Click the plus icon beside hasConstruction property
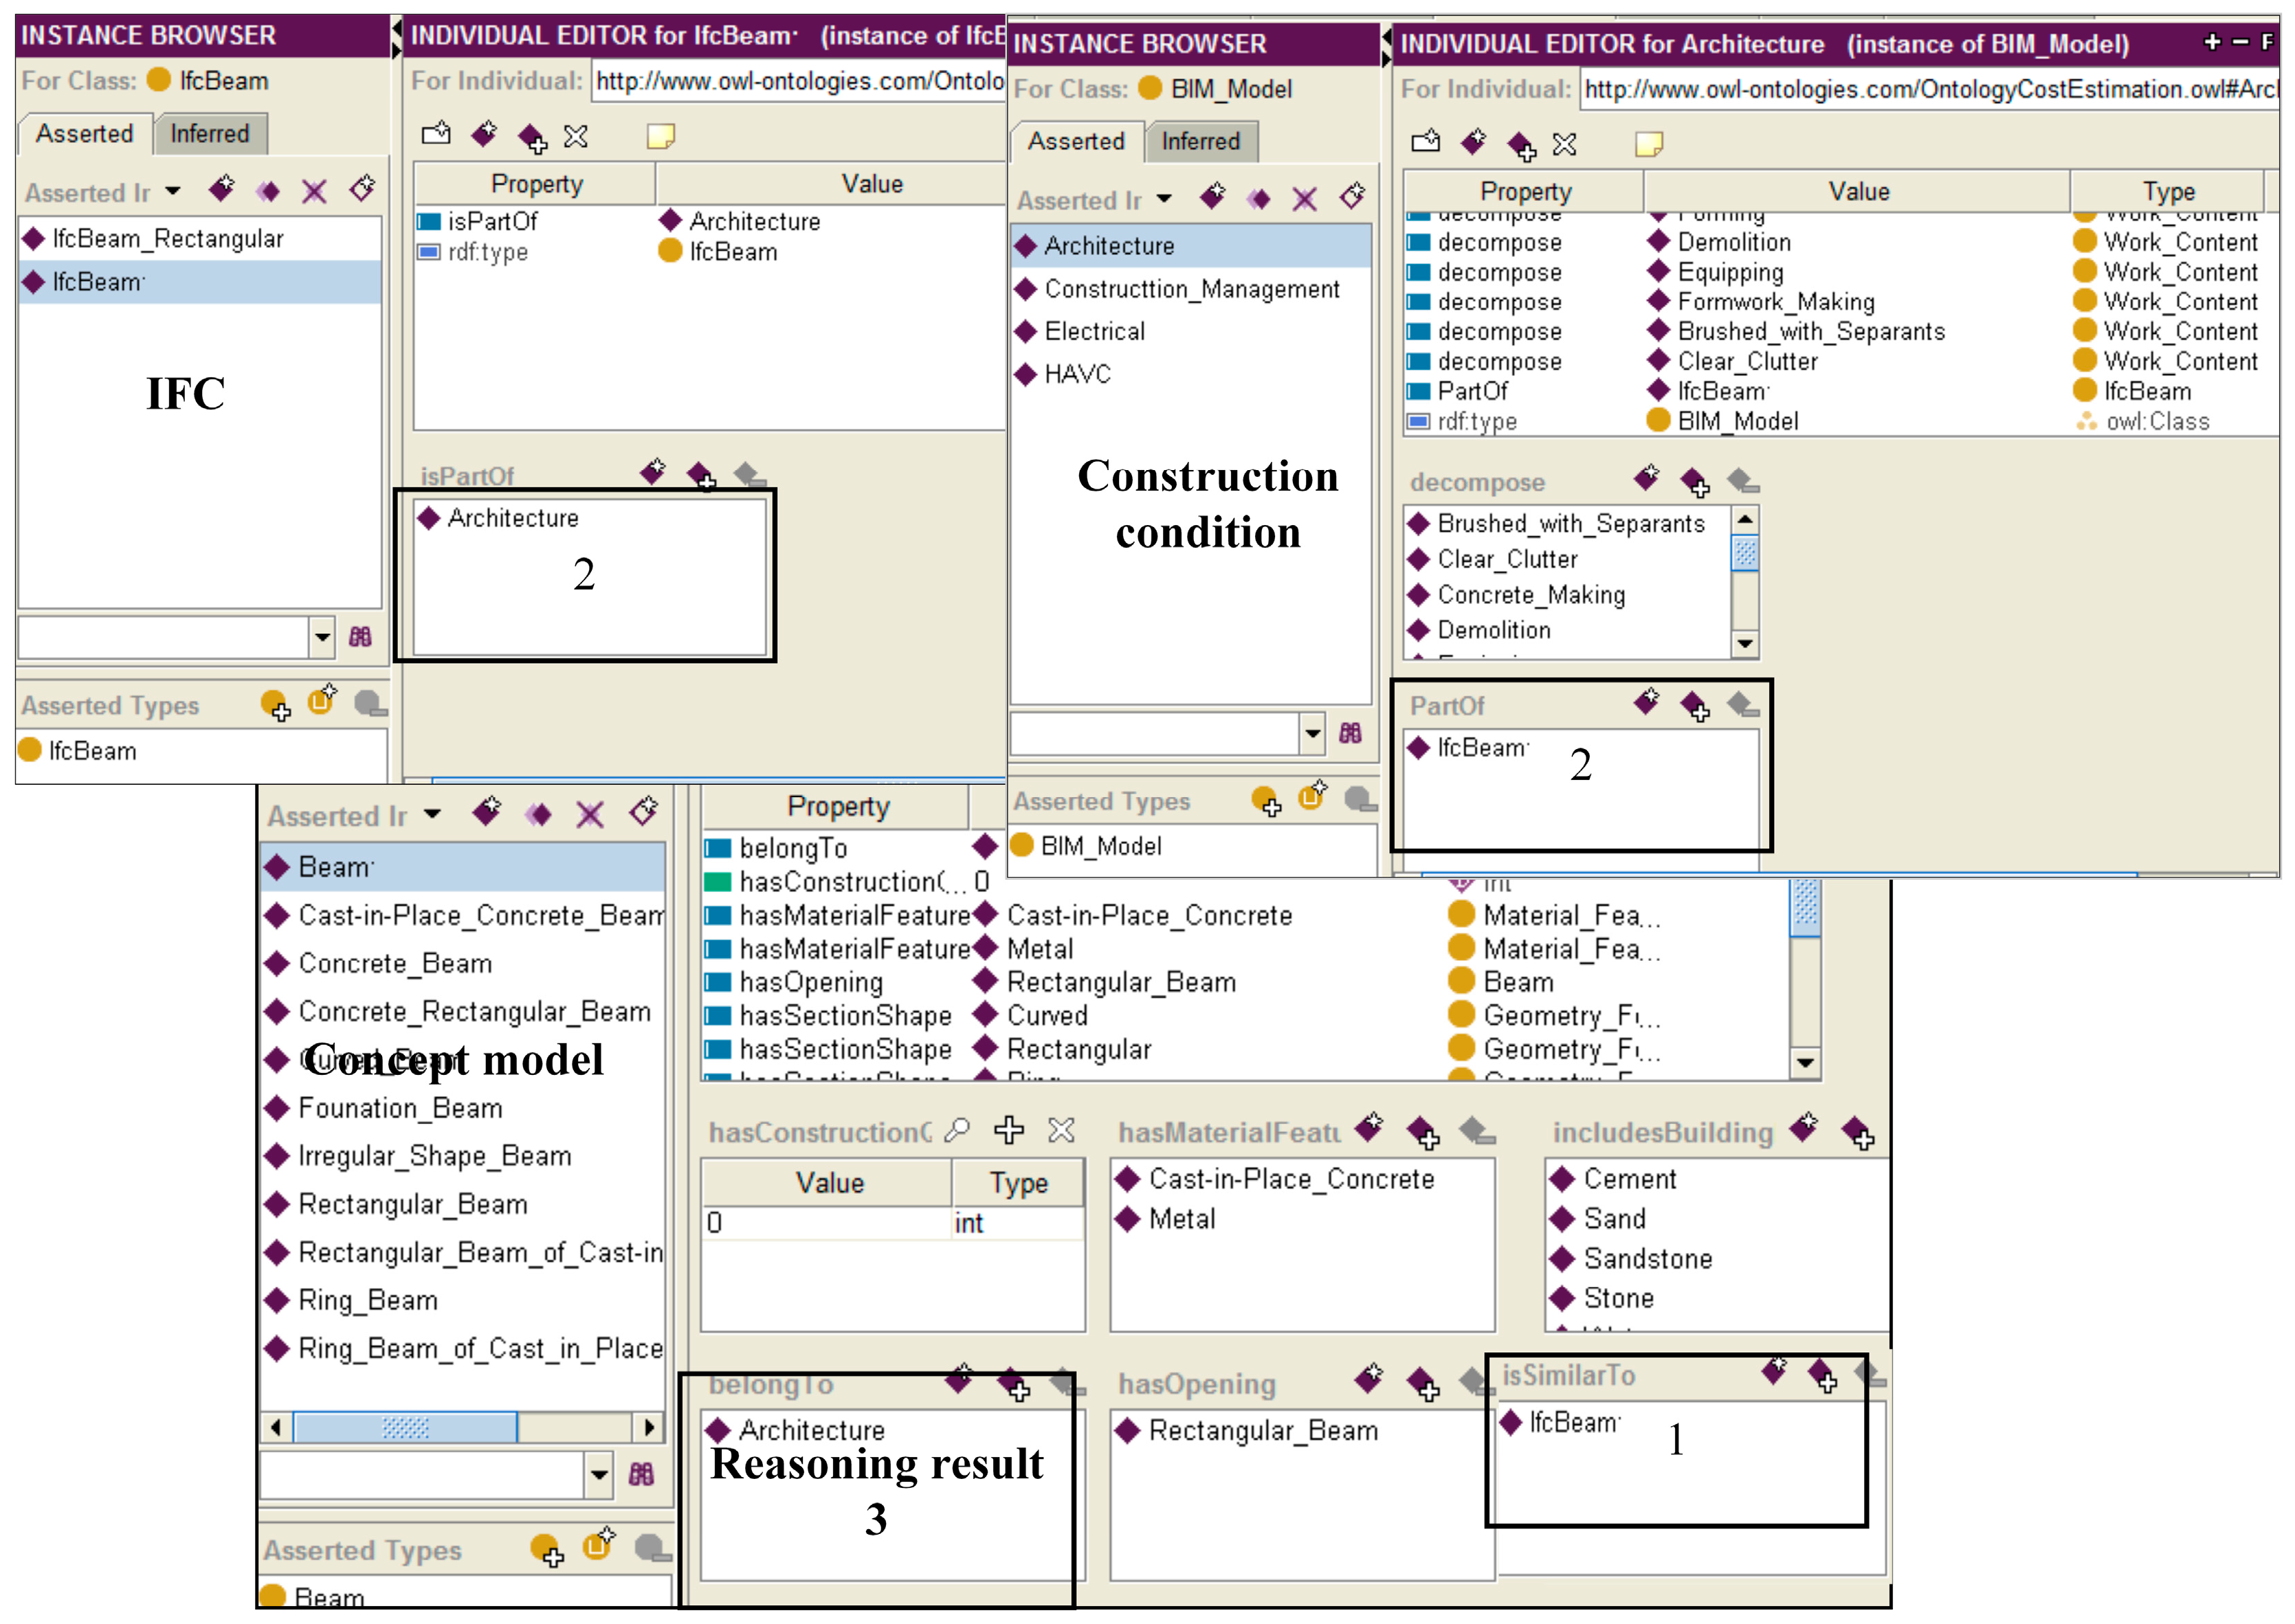The width and height of the screenshot is (2295, 1624). 1008,1130
